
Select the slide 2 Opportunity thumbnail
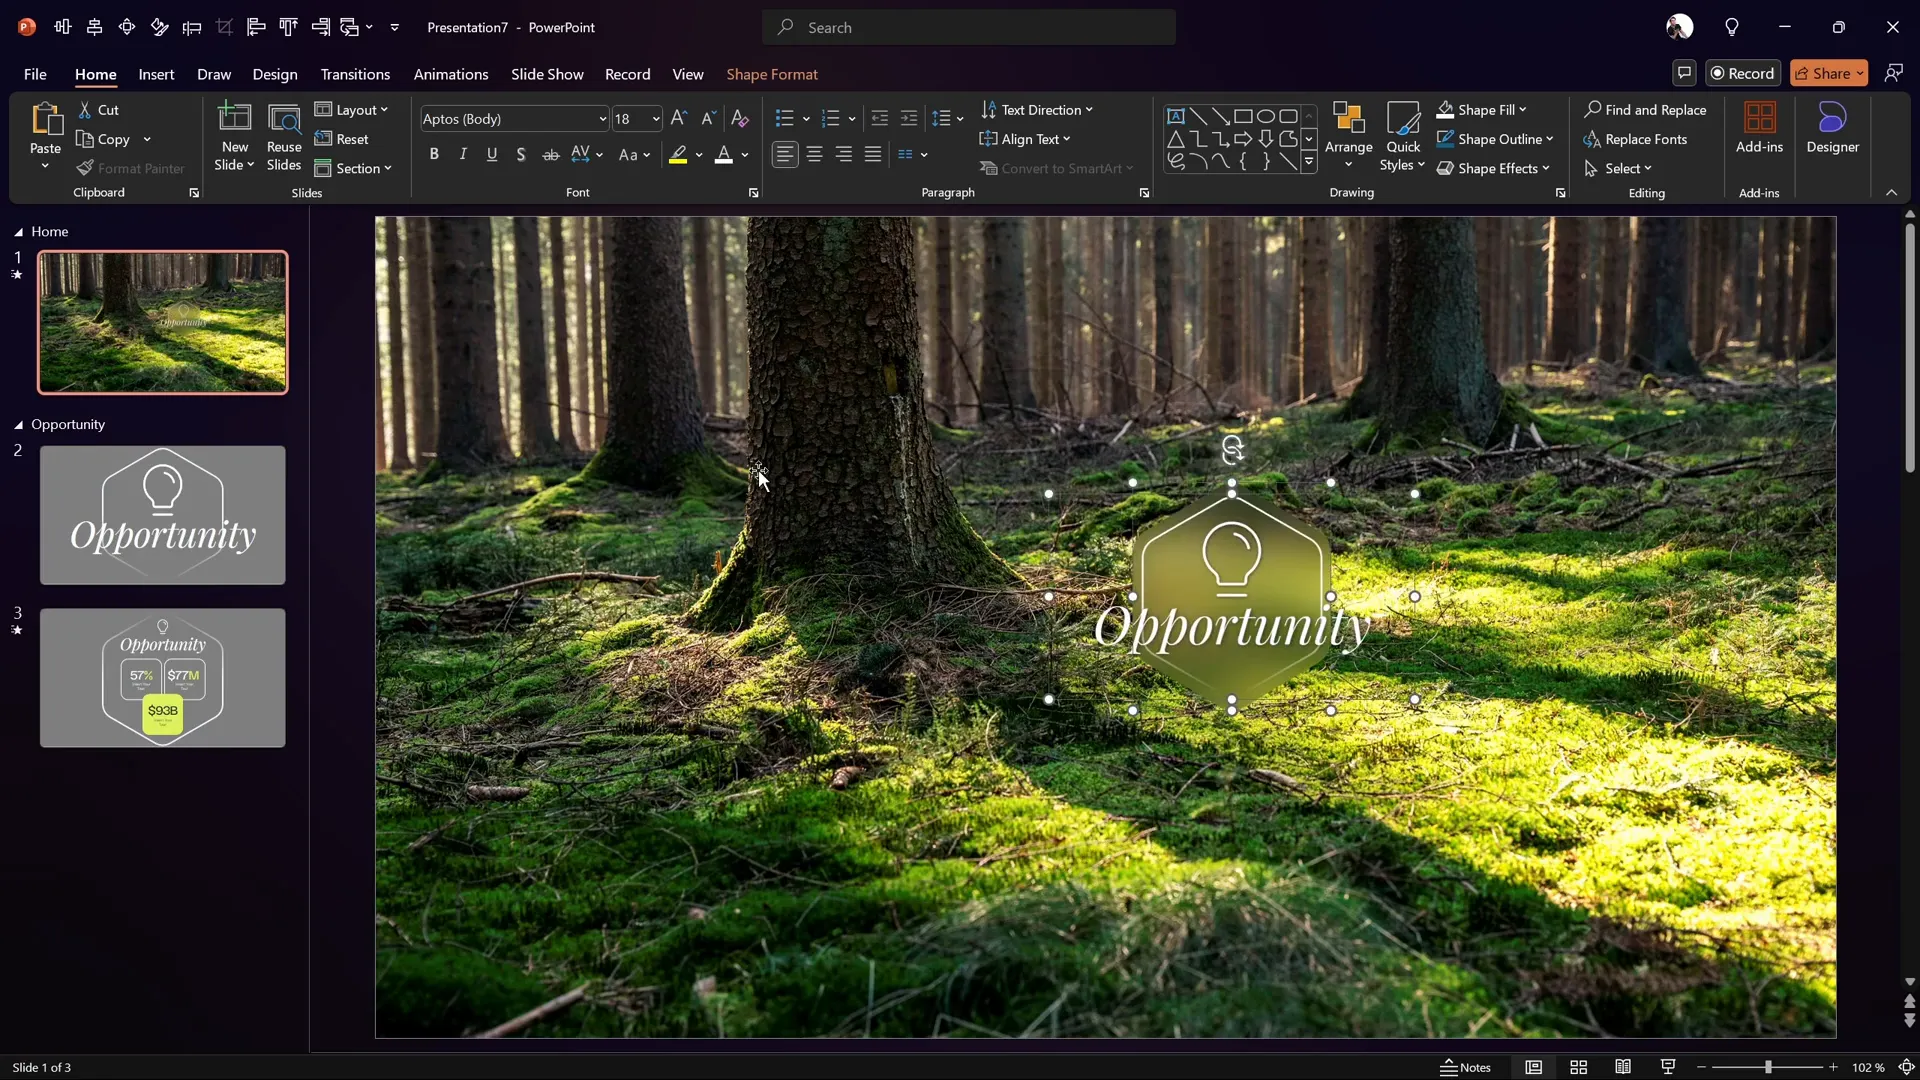(x=162, y=515)
